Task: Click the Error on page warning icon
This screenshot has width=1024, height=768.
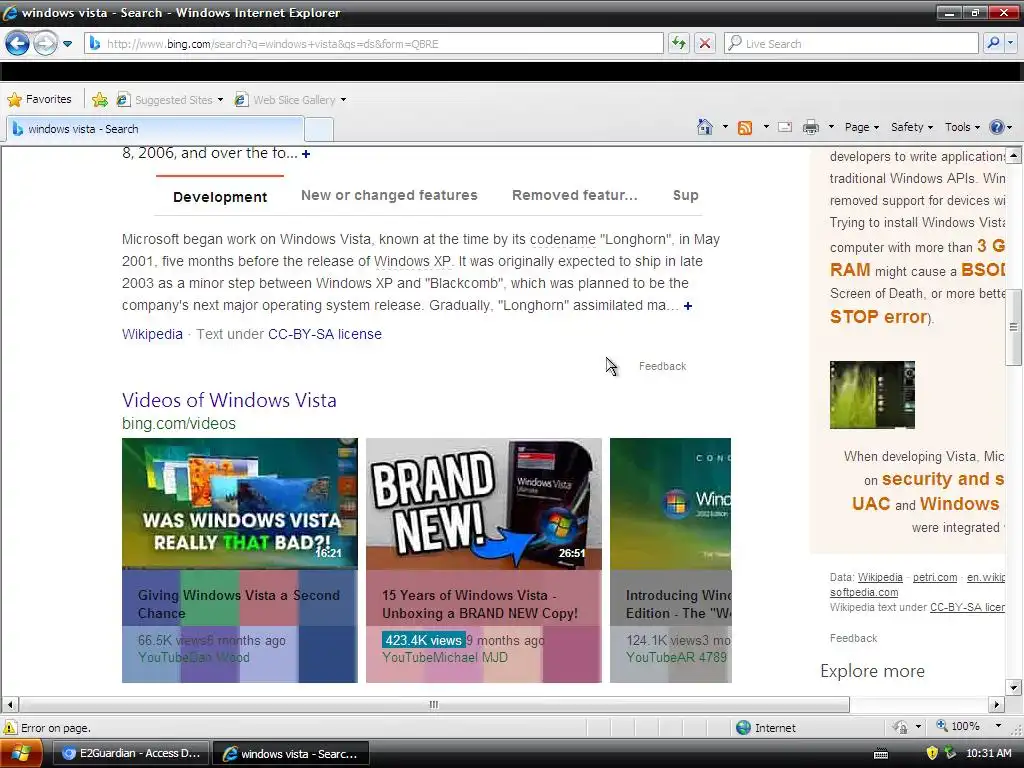Action: (x=10, y=728)
